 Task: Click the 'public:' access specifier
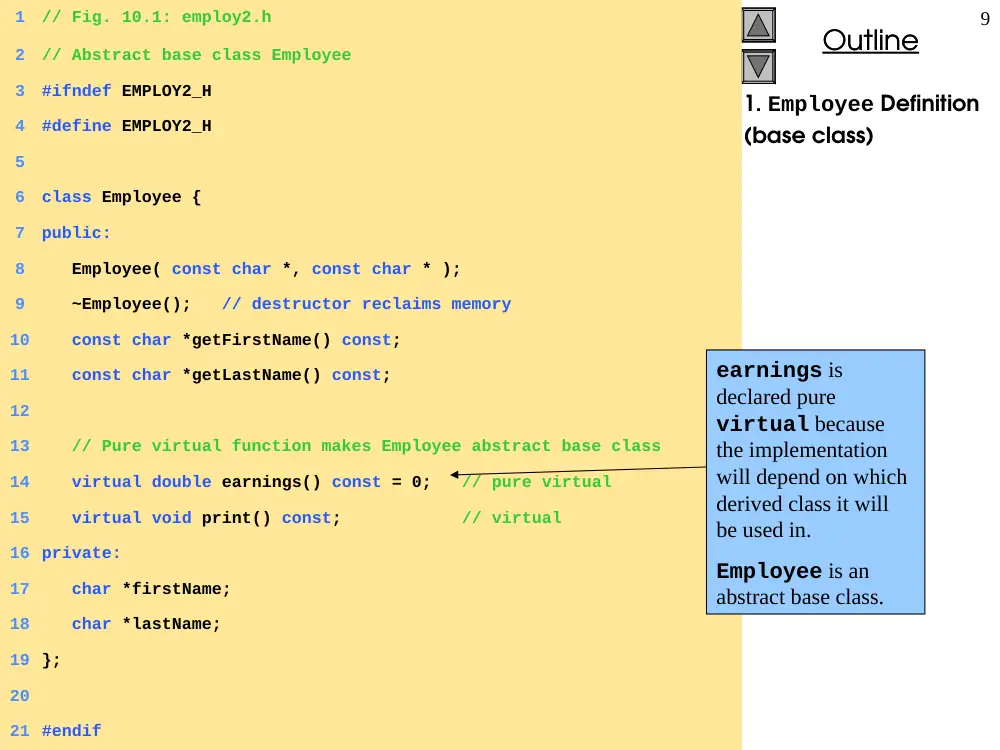[77, 233]
